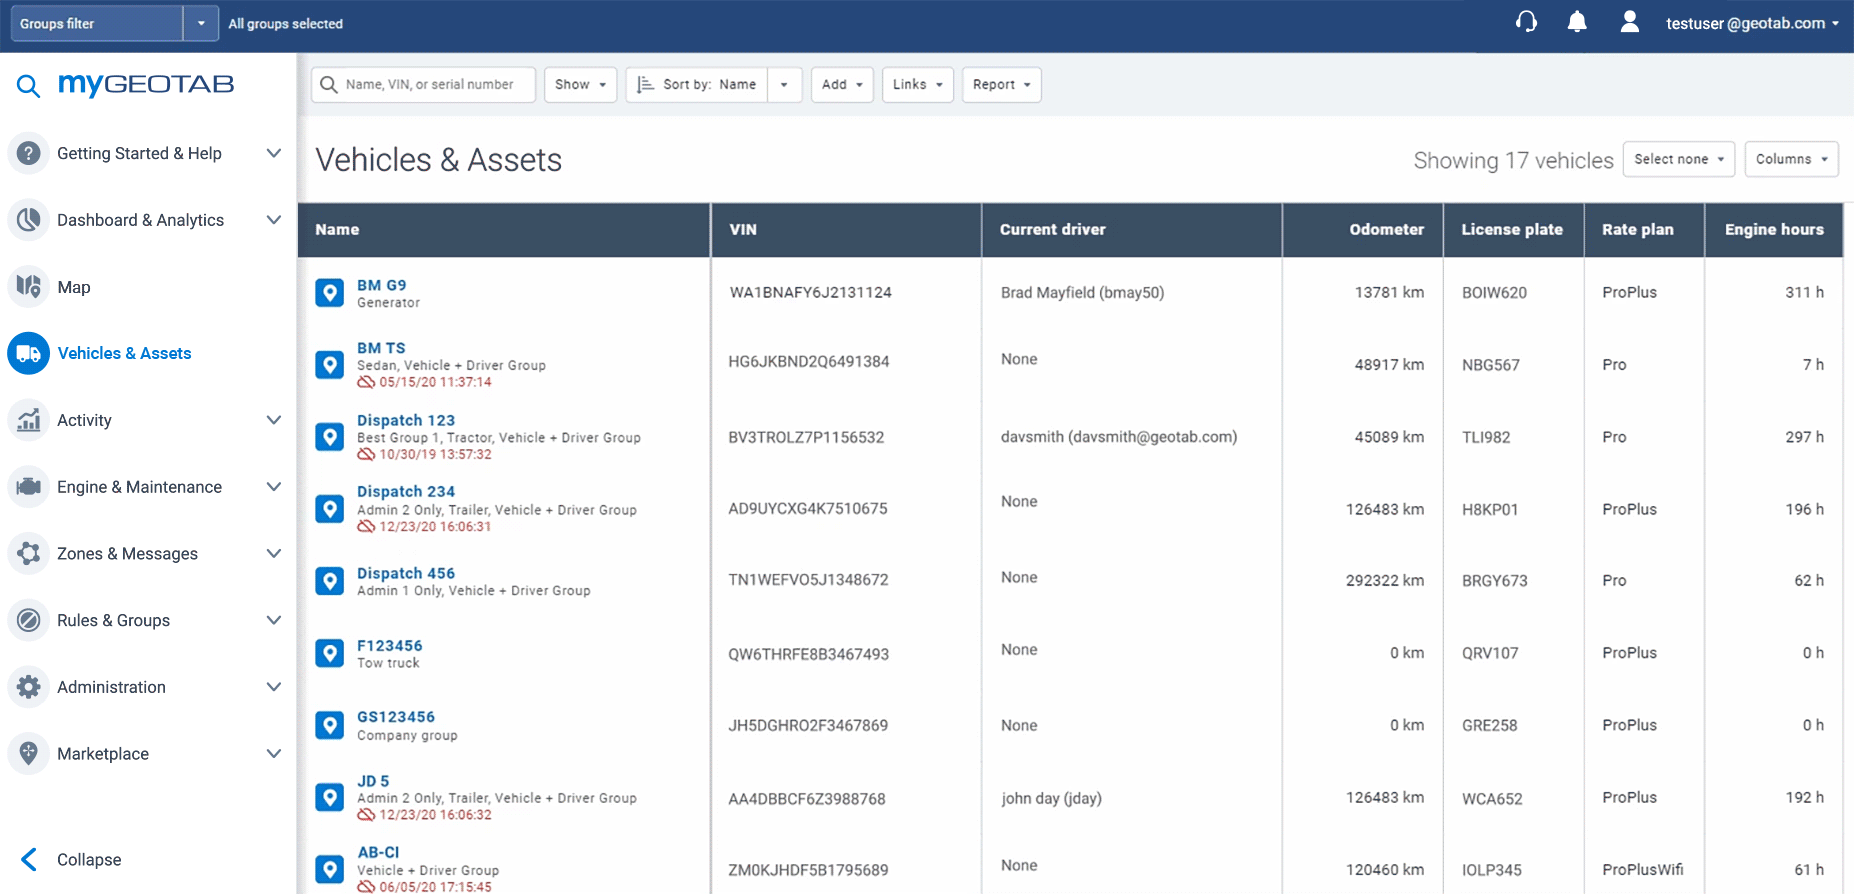
Task: Open the Select none dropdown
Action: coord(1678,159)
